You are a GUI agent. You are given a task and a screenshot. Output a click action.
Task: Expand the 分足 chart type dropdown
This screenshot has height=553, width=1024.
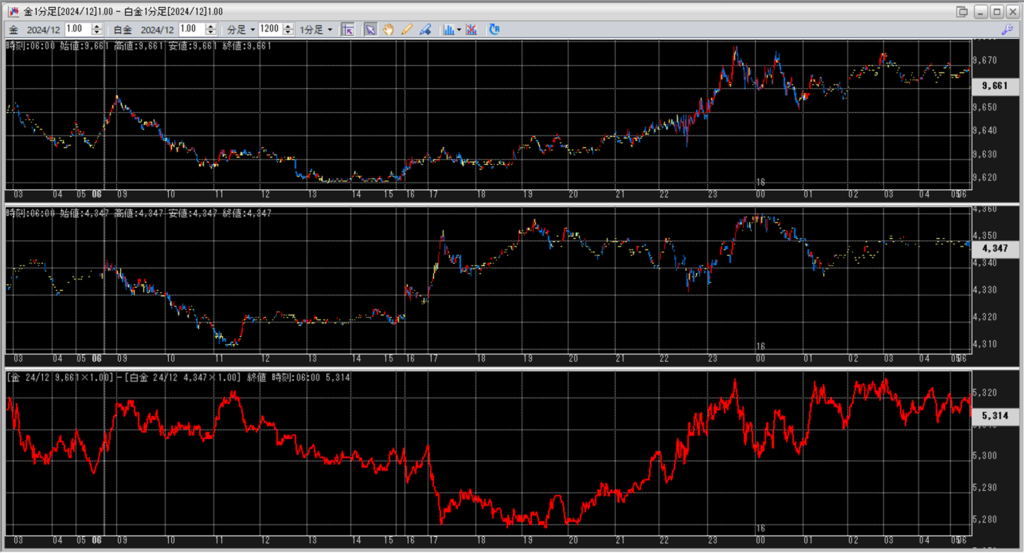click(x=241, y=30)
